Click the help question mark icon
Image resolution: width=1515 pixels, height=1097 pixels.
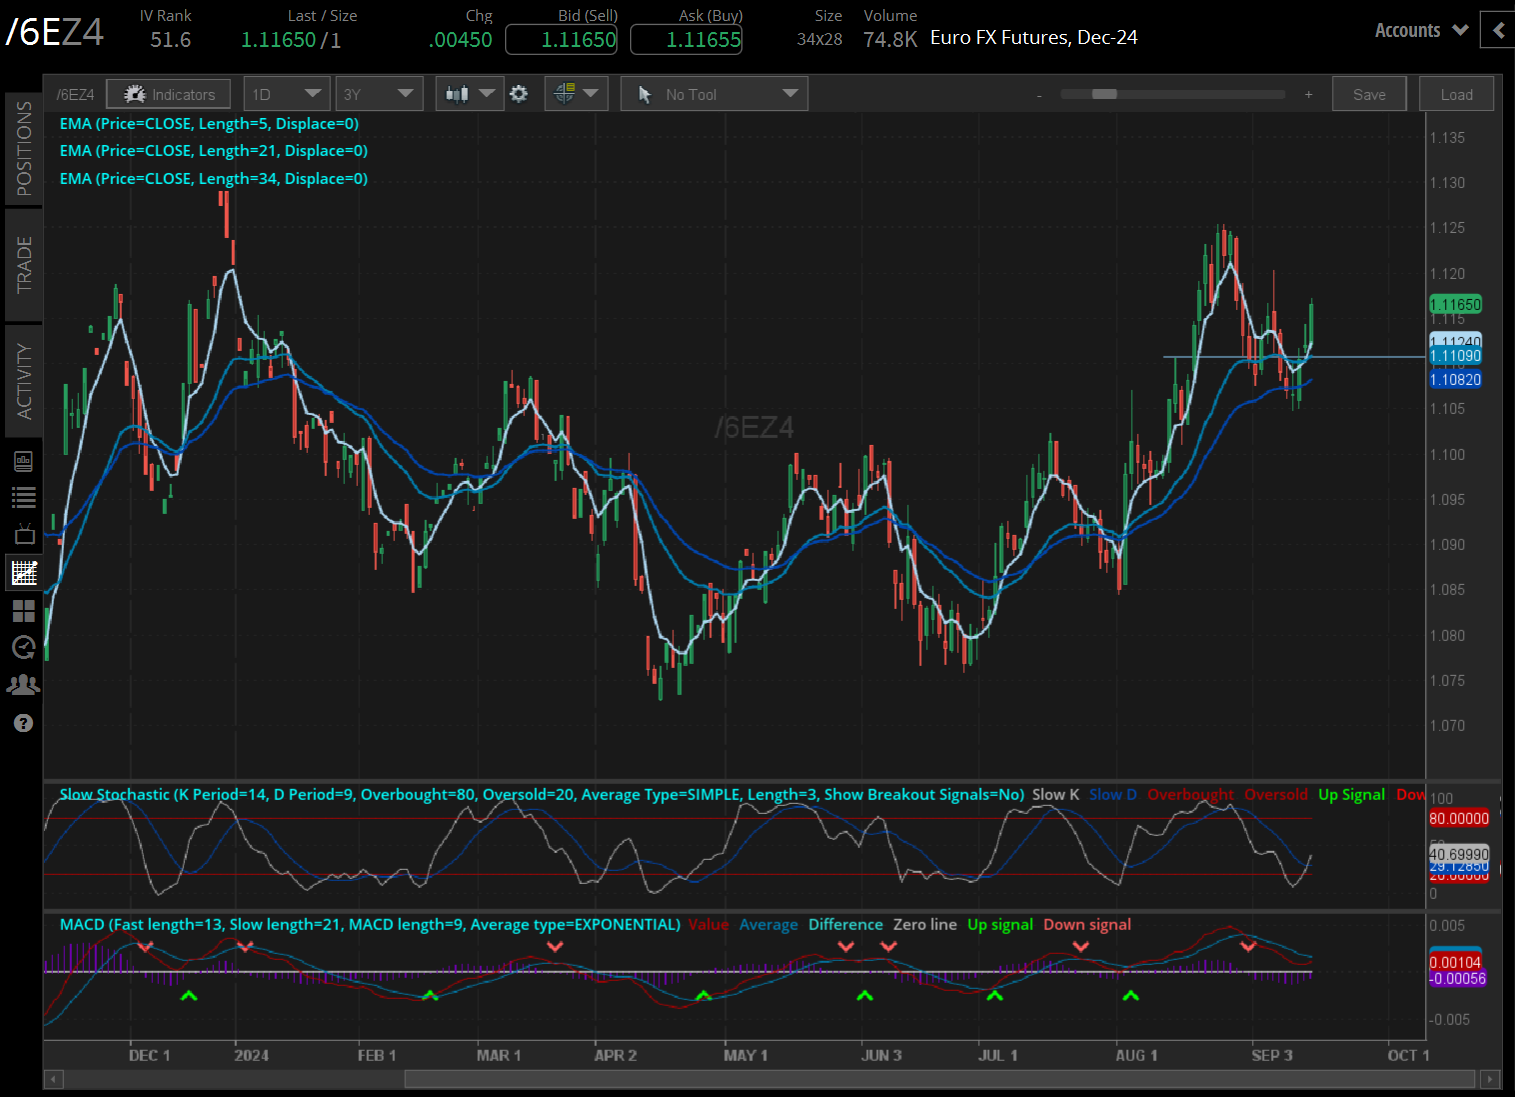click(x=23, y=723)
